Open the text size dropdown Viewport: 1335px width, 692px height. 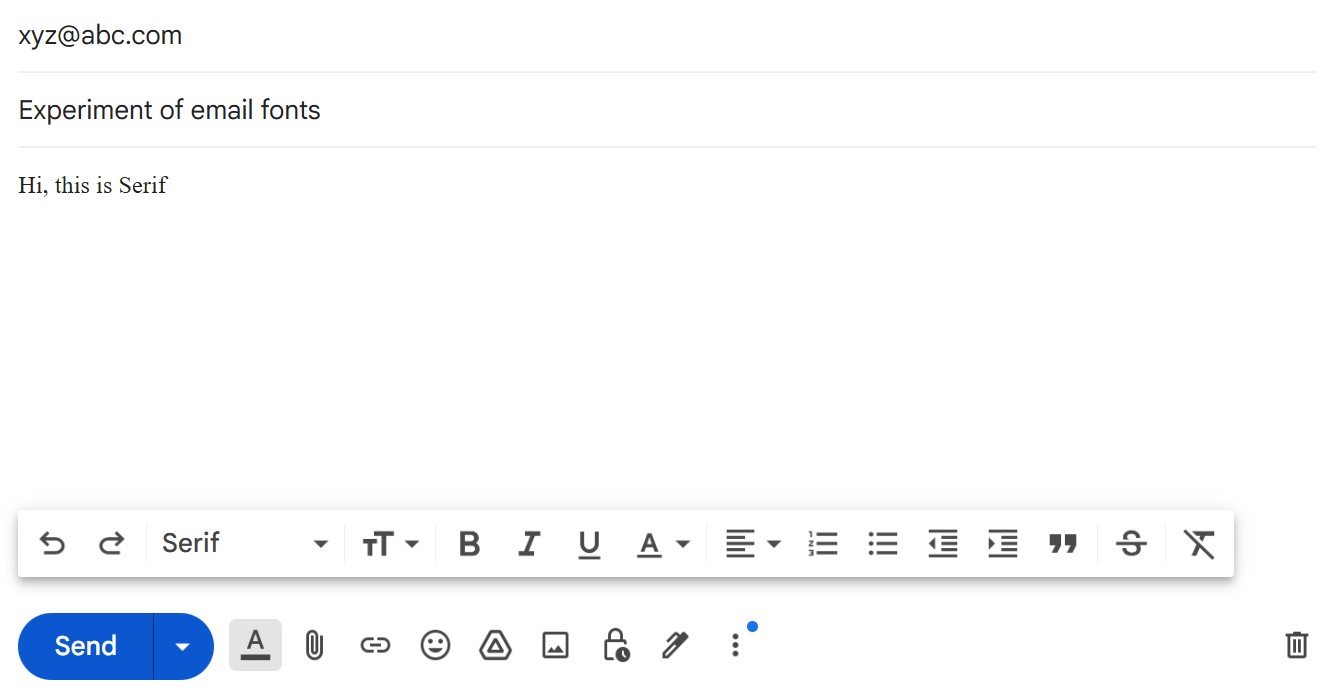pos(390,543)
